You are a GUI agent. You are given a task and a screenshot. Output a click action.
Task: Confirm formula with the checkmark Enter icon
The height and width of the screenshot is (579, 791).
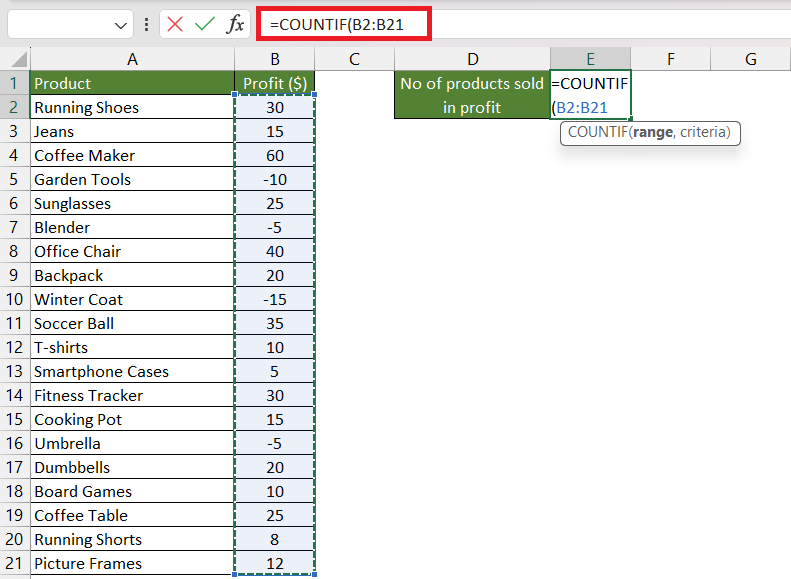tap(205, 24)
